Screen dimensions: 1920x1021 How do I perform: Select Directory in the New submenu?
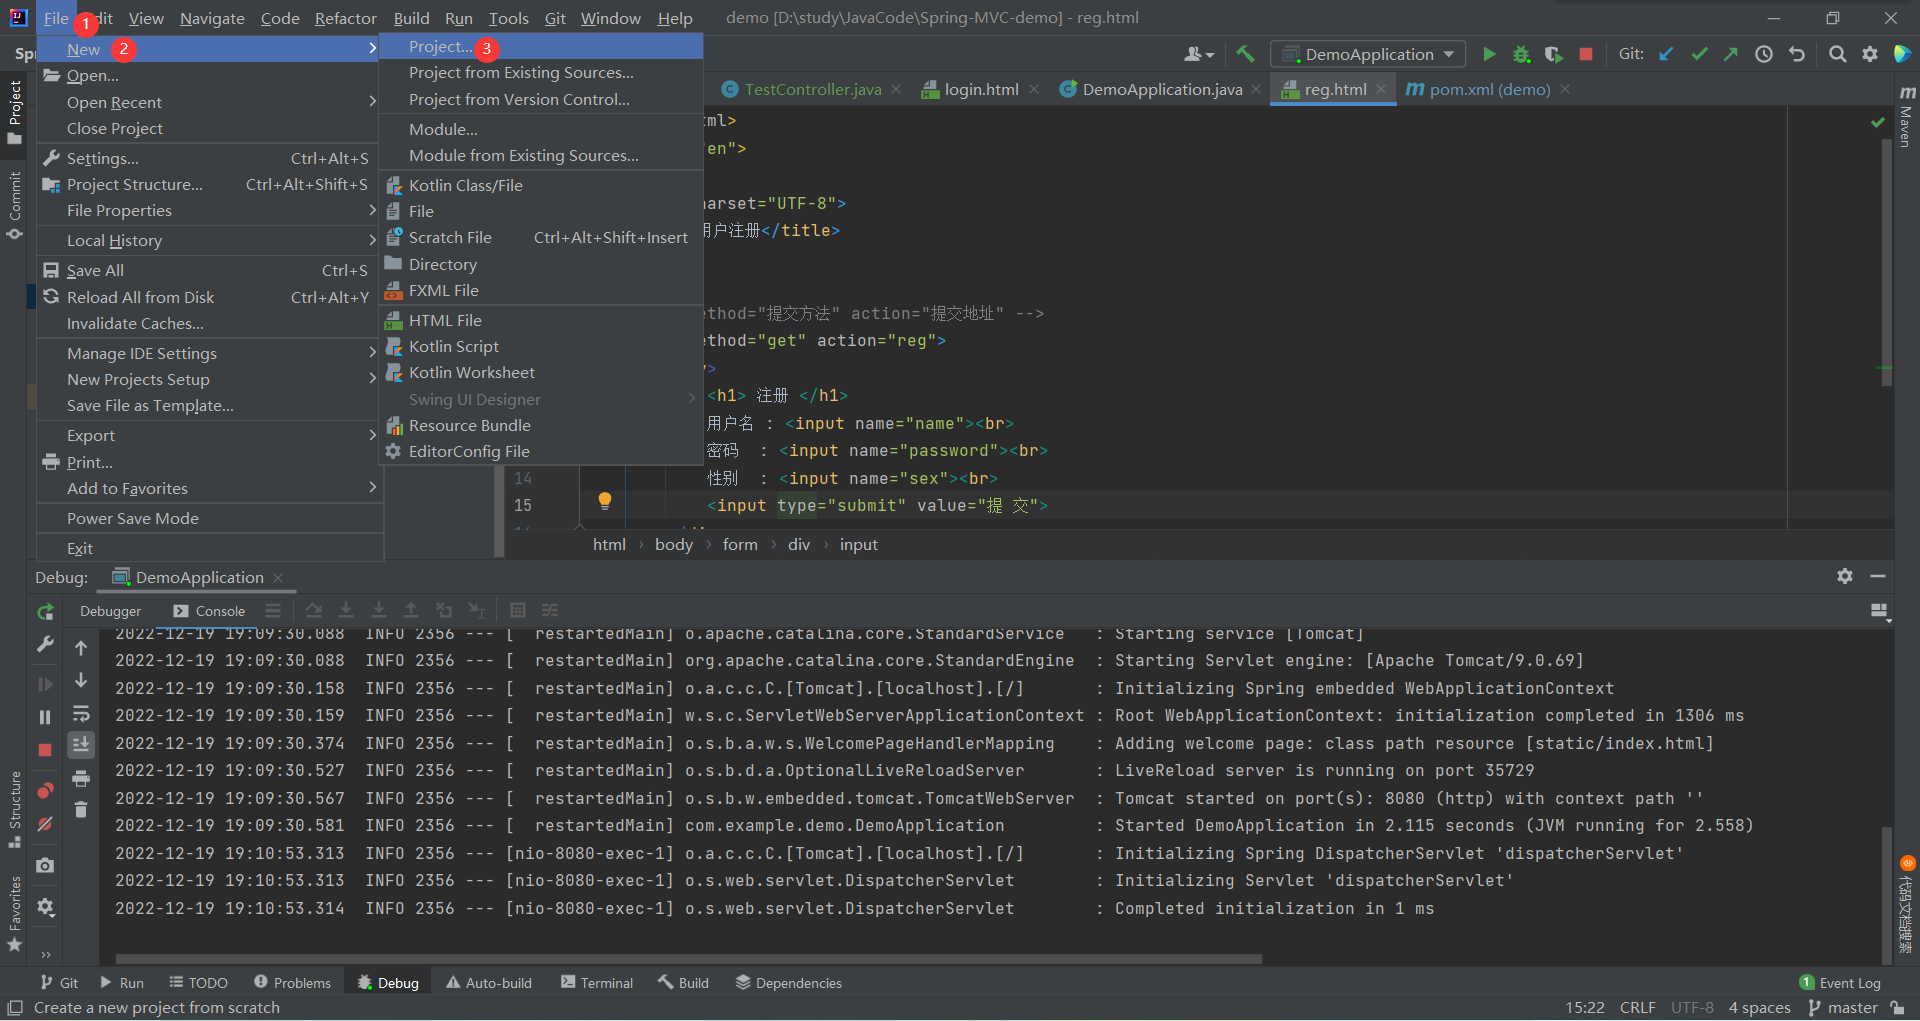(x=541, y=264)
